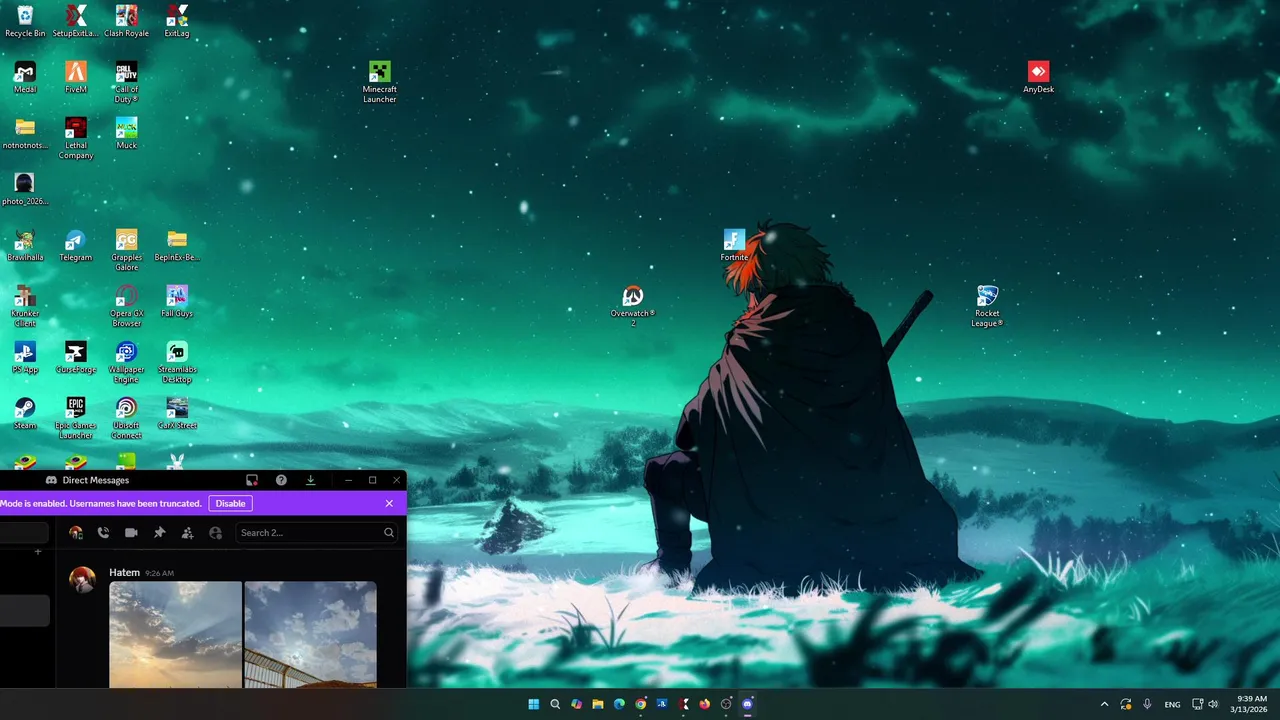Select the AnyDesk desktop icon

pos(1038,78)
